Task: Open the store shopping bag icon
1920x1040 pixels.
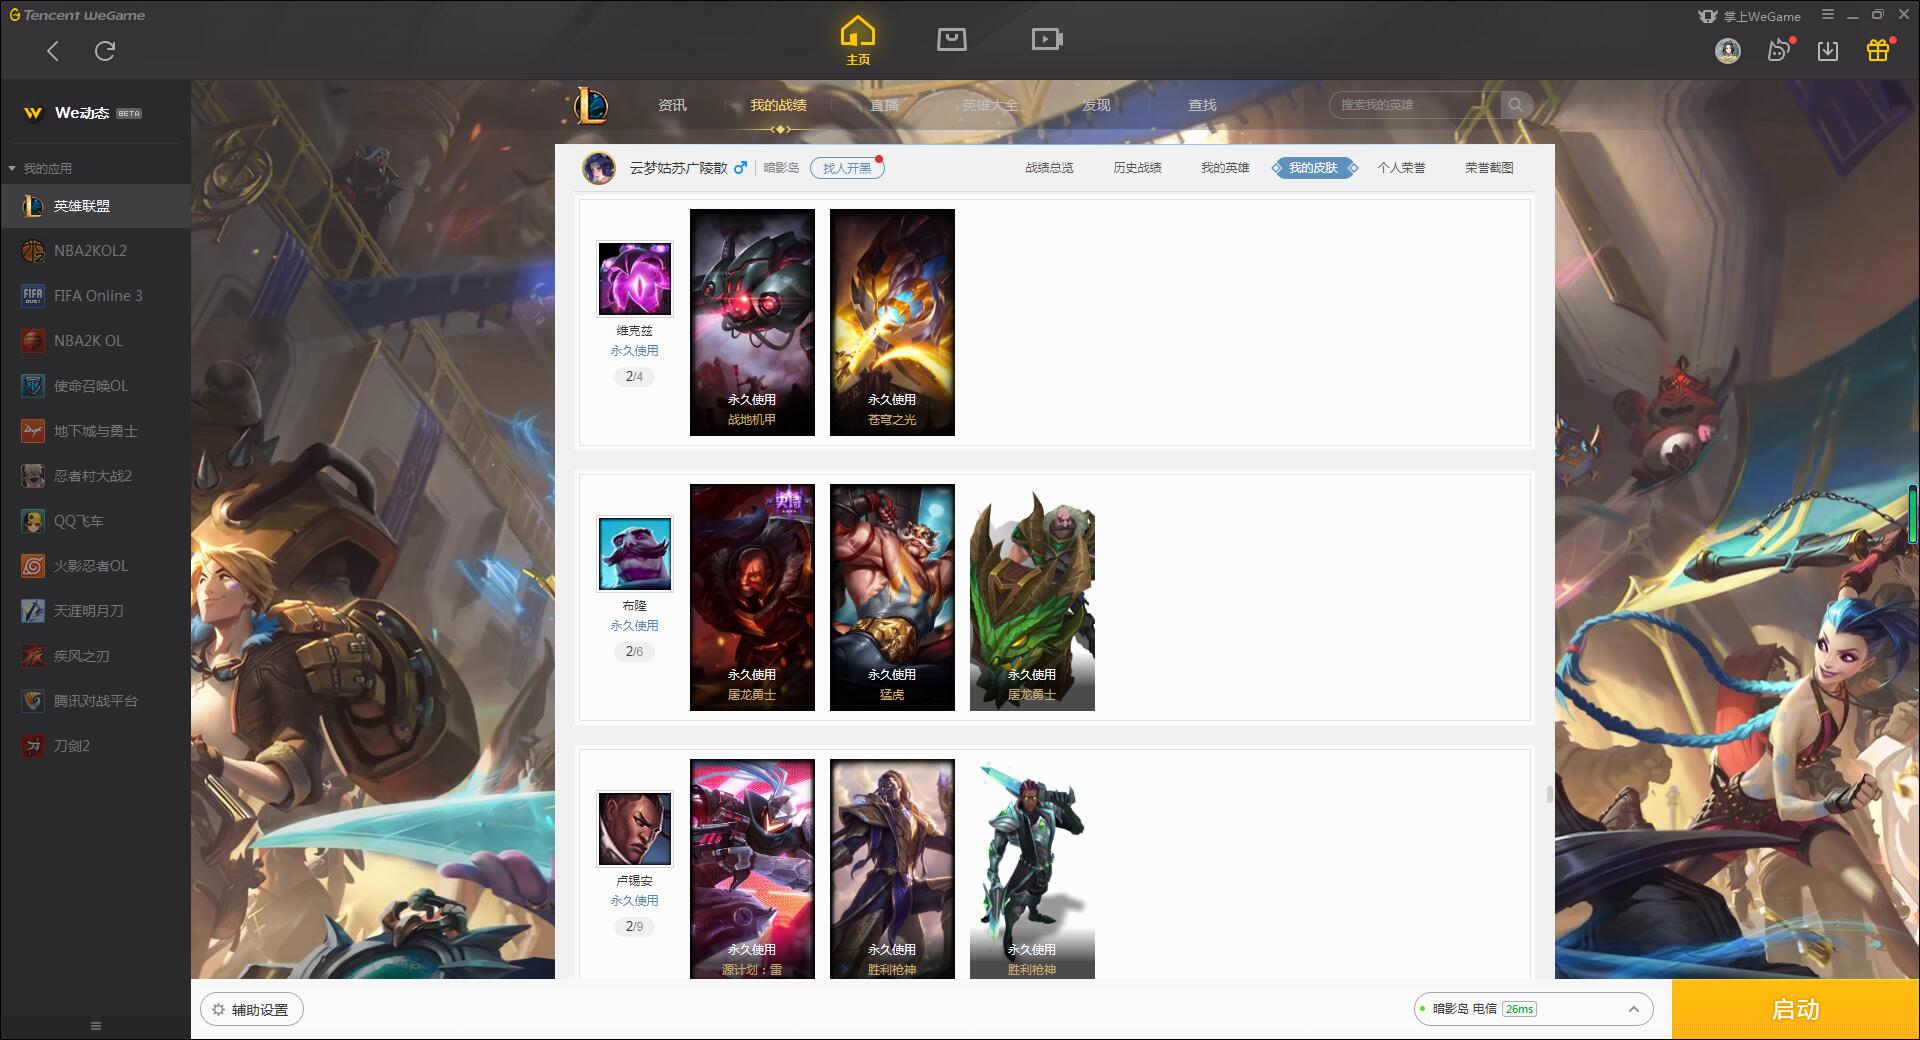Action: 952,39
